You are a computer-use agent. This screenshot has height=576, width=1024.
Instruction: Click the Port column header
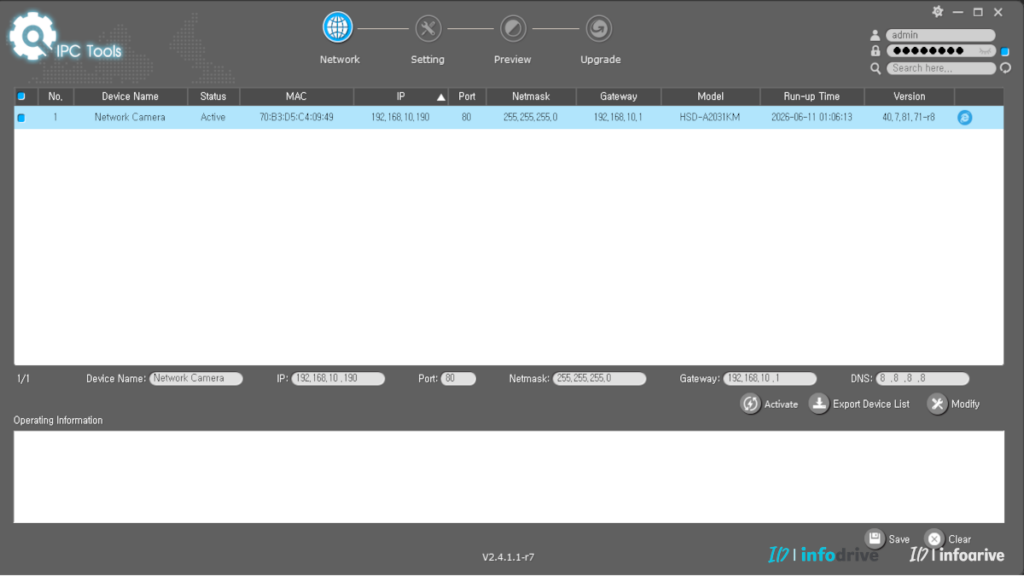[466, 97]
